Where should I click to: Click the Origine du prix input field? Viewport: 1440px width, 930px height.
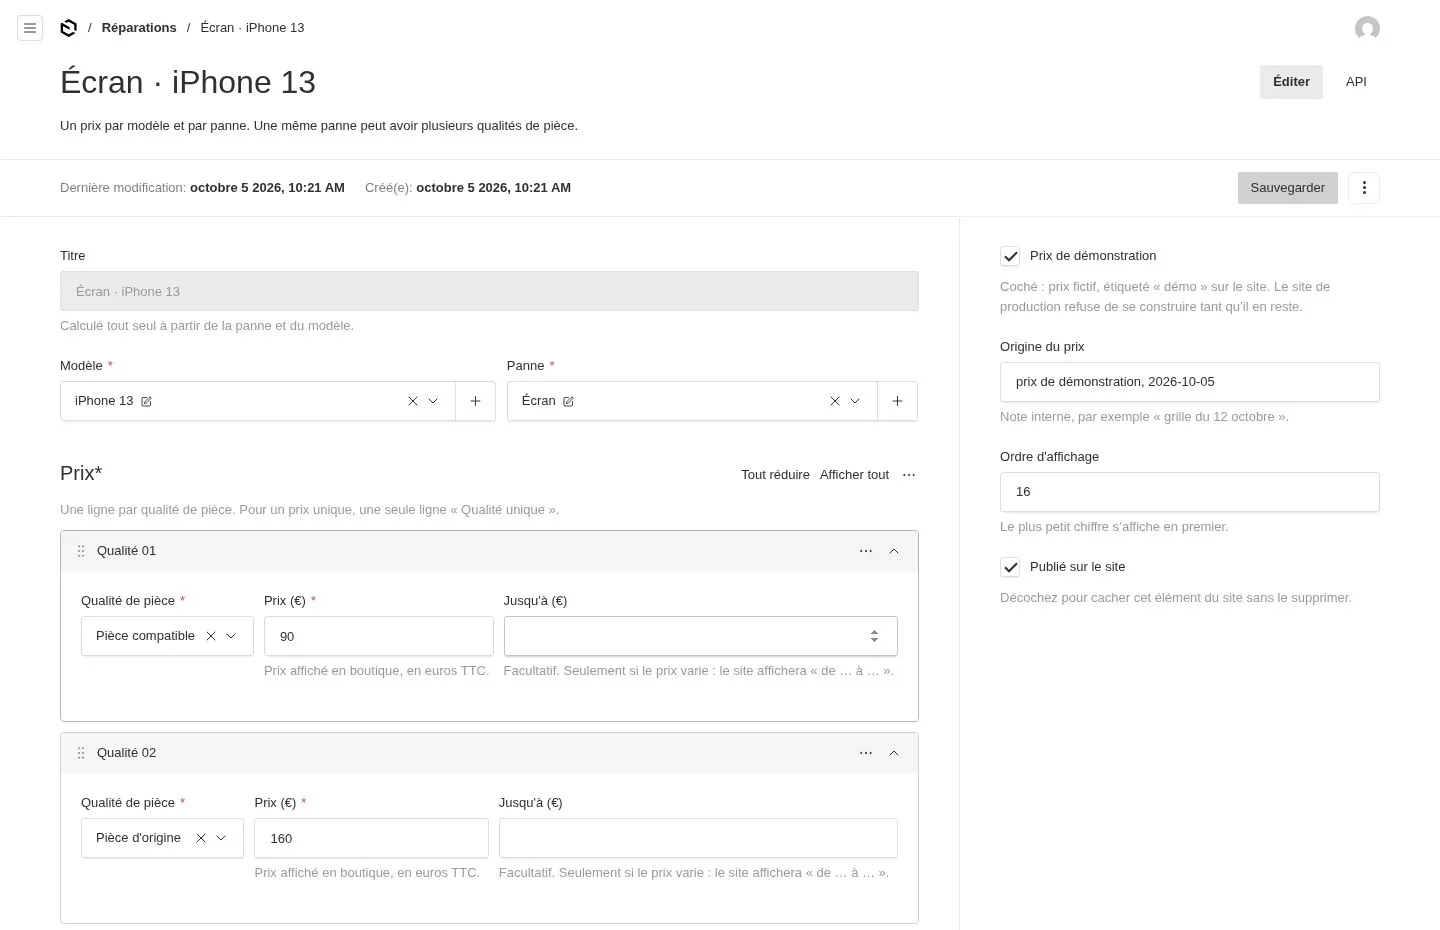tap(1190, 382)
